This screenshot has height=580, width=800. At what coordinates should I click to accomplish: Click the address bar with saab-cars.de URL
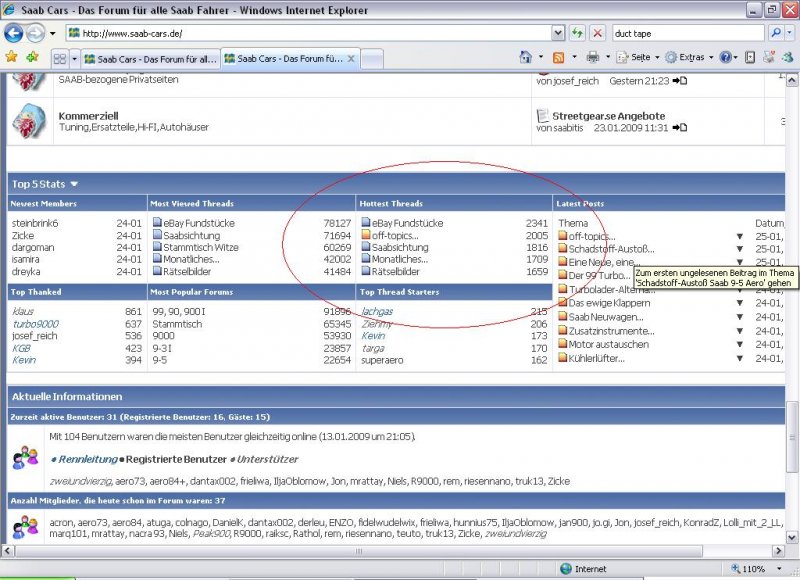click(x=309, y=34)
